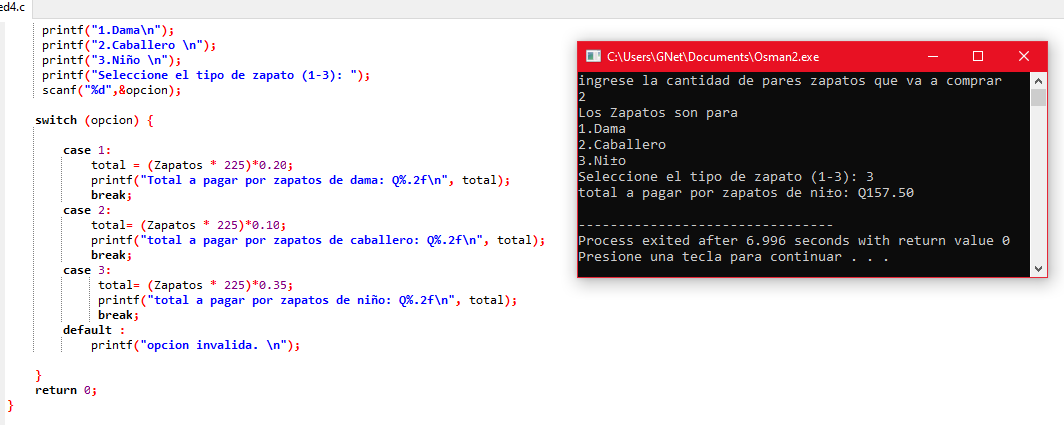Click the console window system icon

(592, 56)
